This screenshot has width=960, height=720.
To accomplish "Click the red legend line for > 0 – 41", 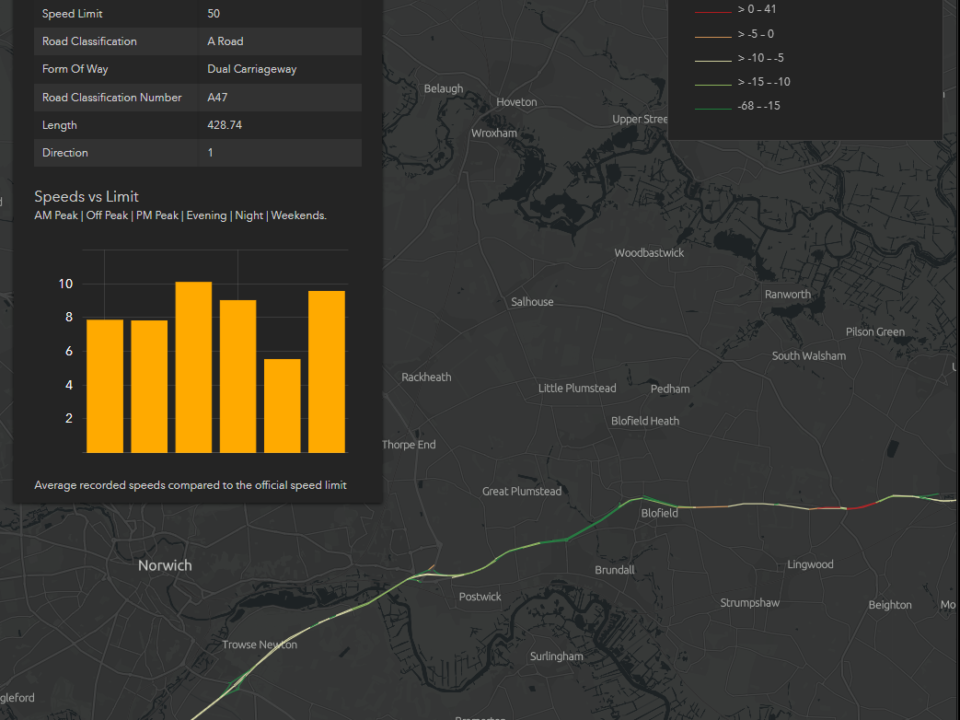I will tap(712, 10).
